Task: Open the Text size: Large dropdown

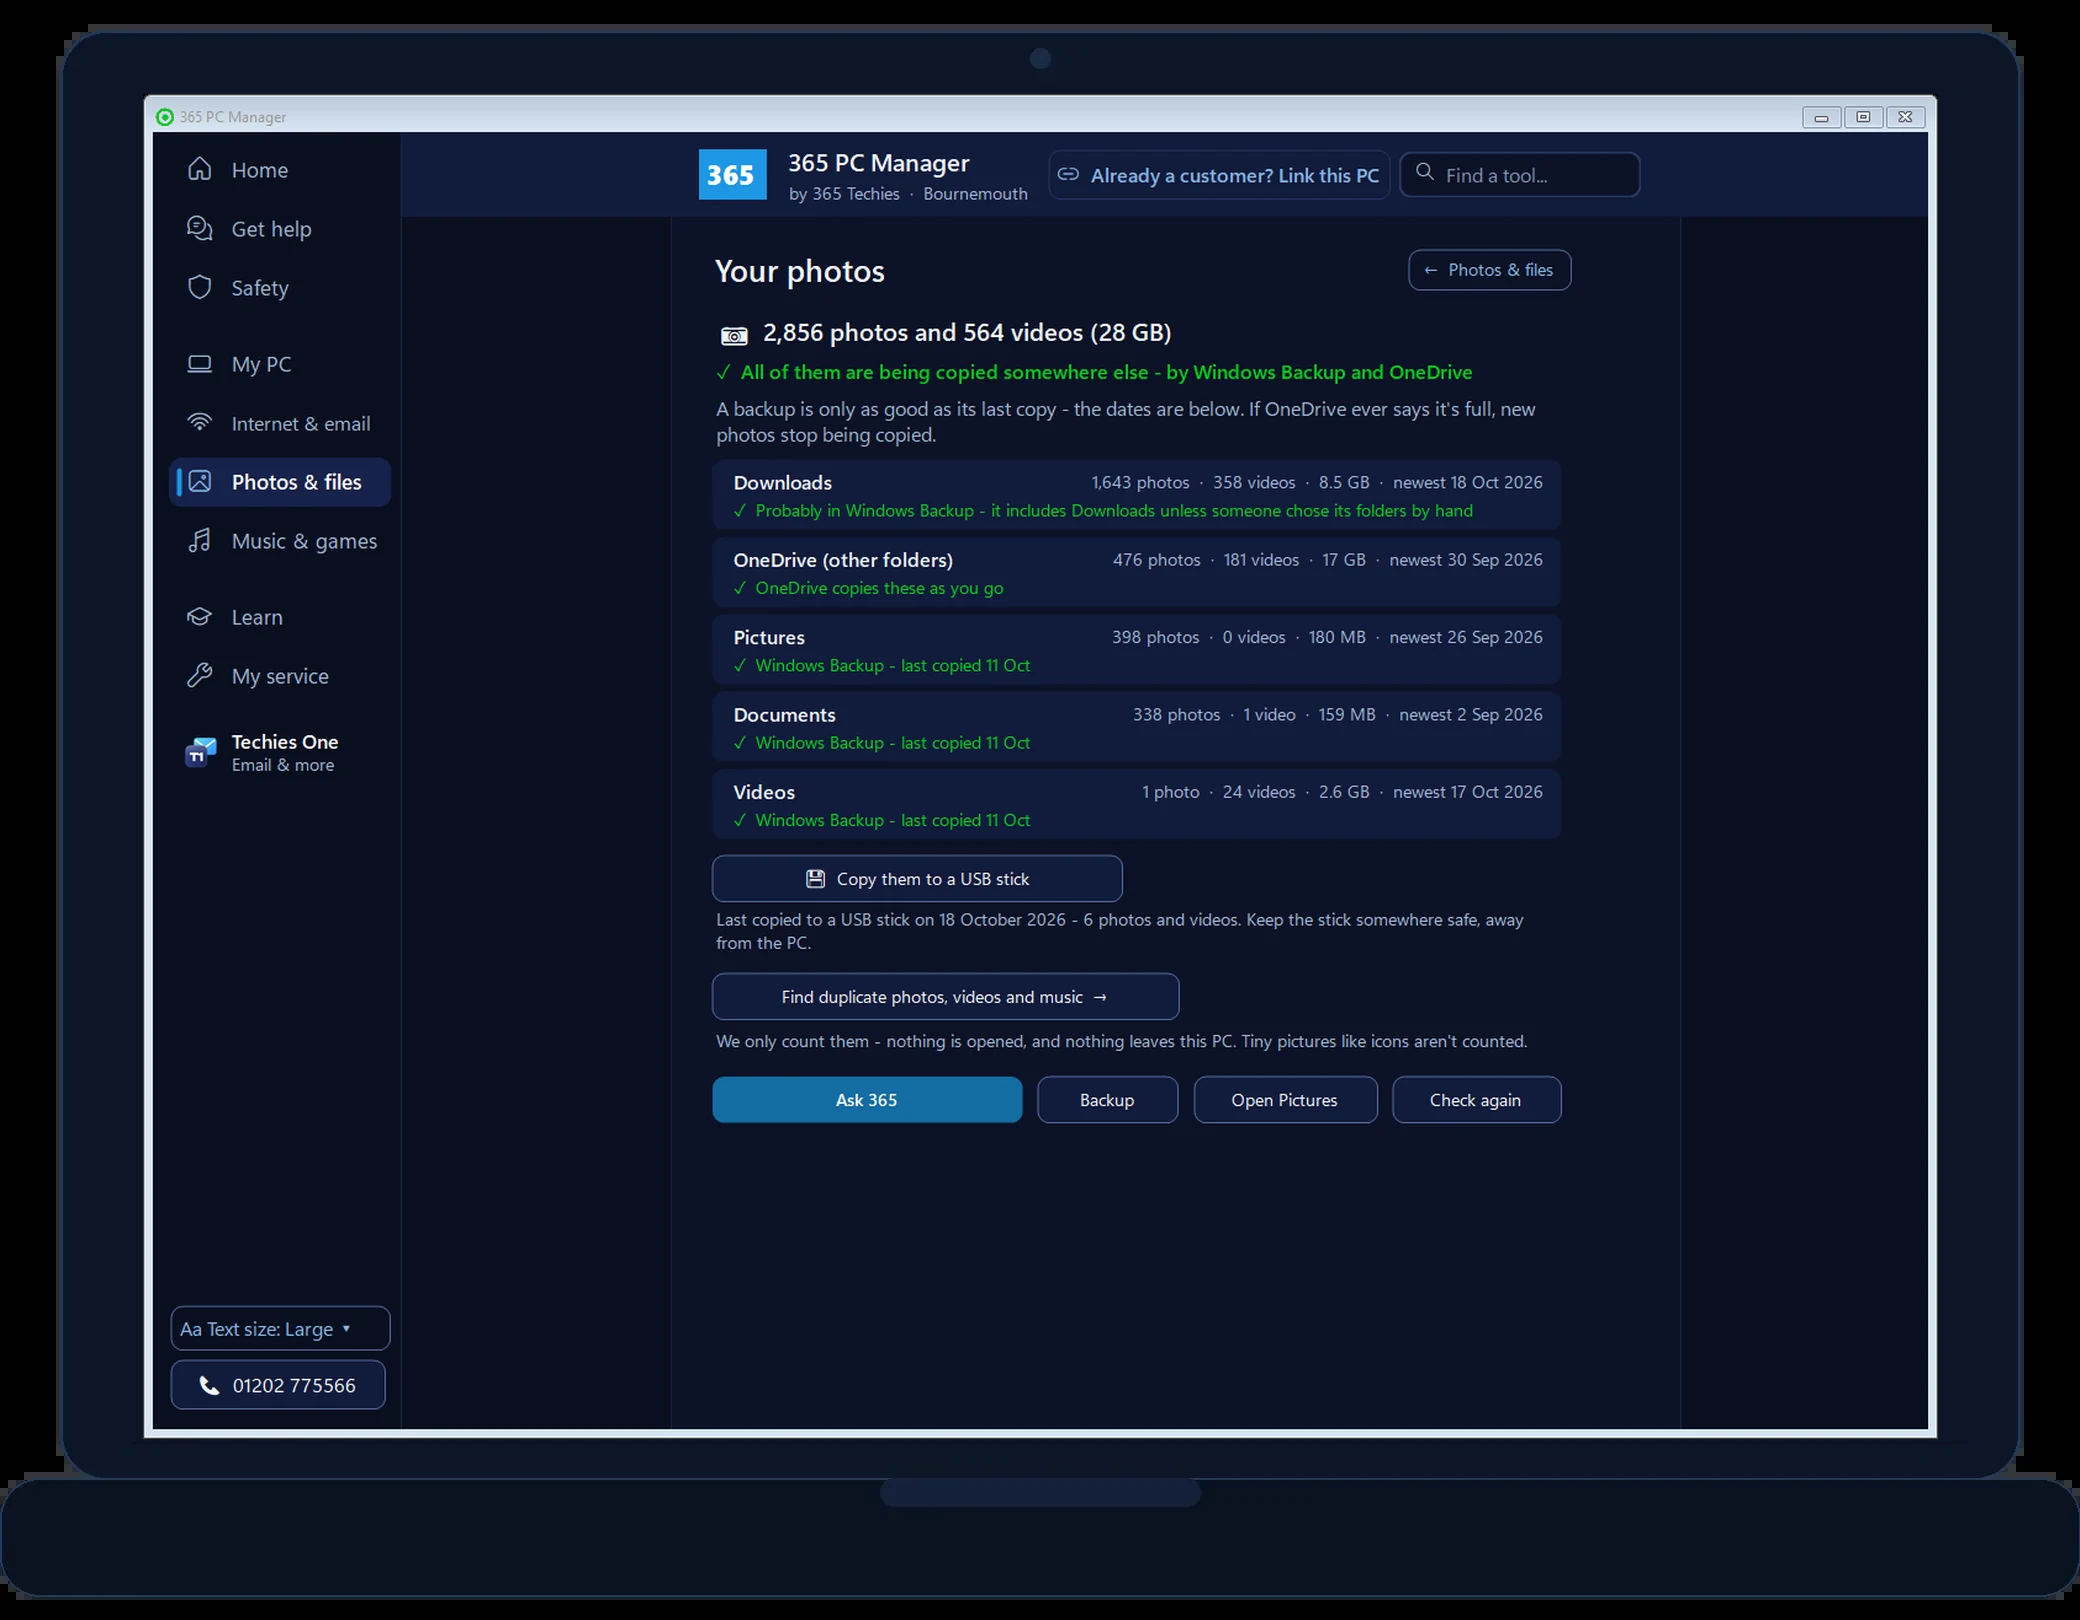Action: click(x=280, y=1329)
